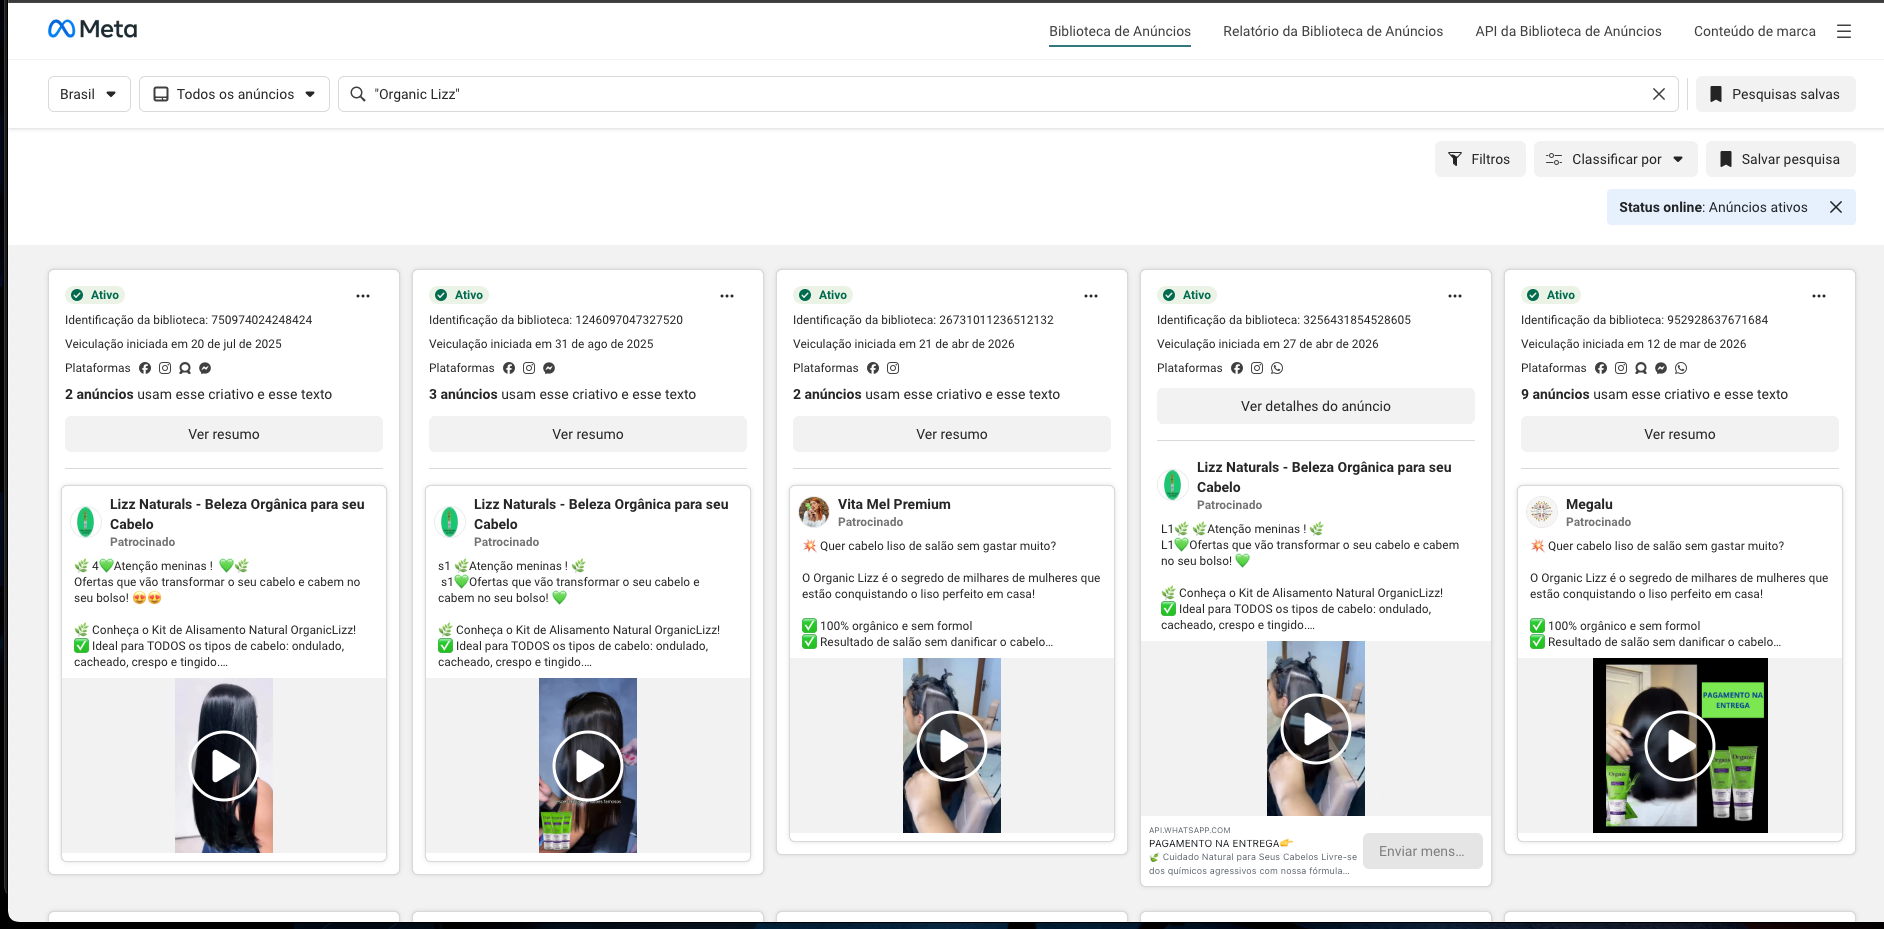1884x929 pixels.
Task: Clear the search field with the X icon
Action: click(x=1659, y=94)
